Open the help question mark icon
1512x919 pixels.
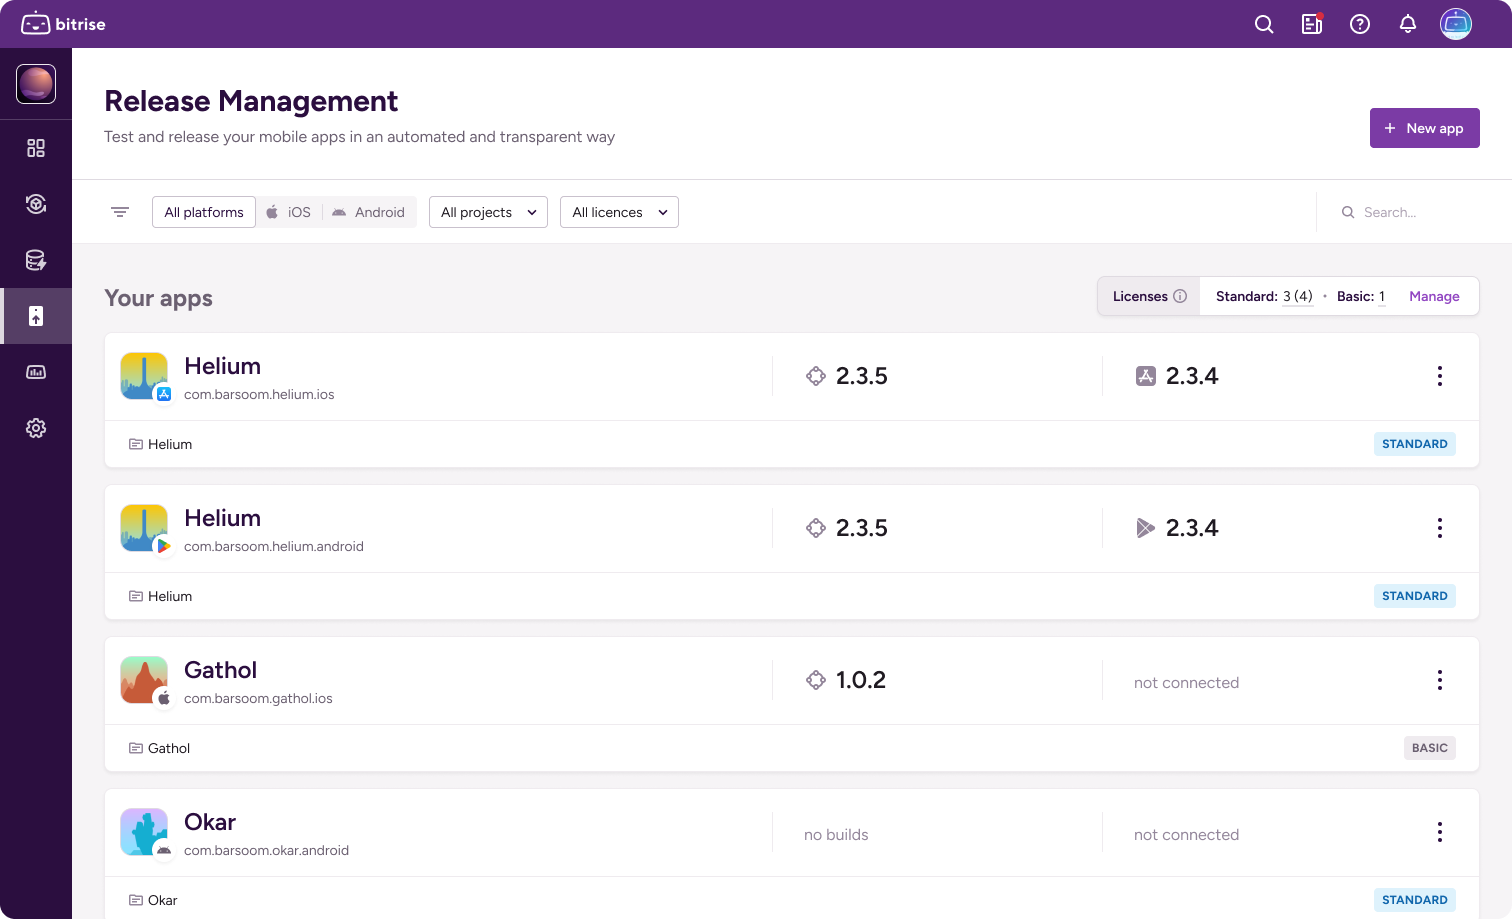(1360, 24)
